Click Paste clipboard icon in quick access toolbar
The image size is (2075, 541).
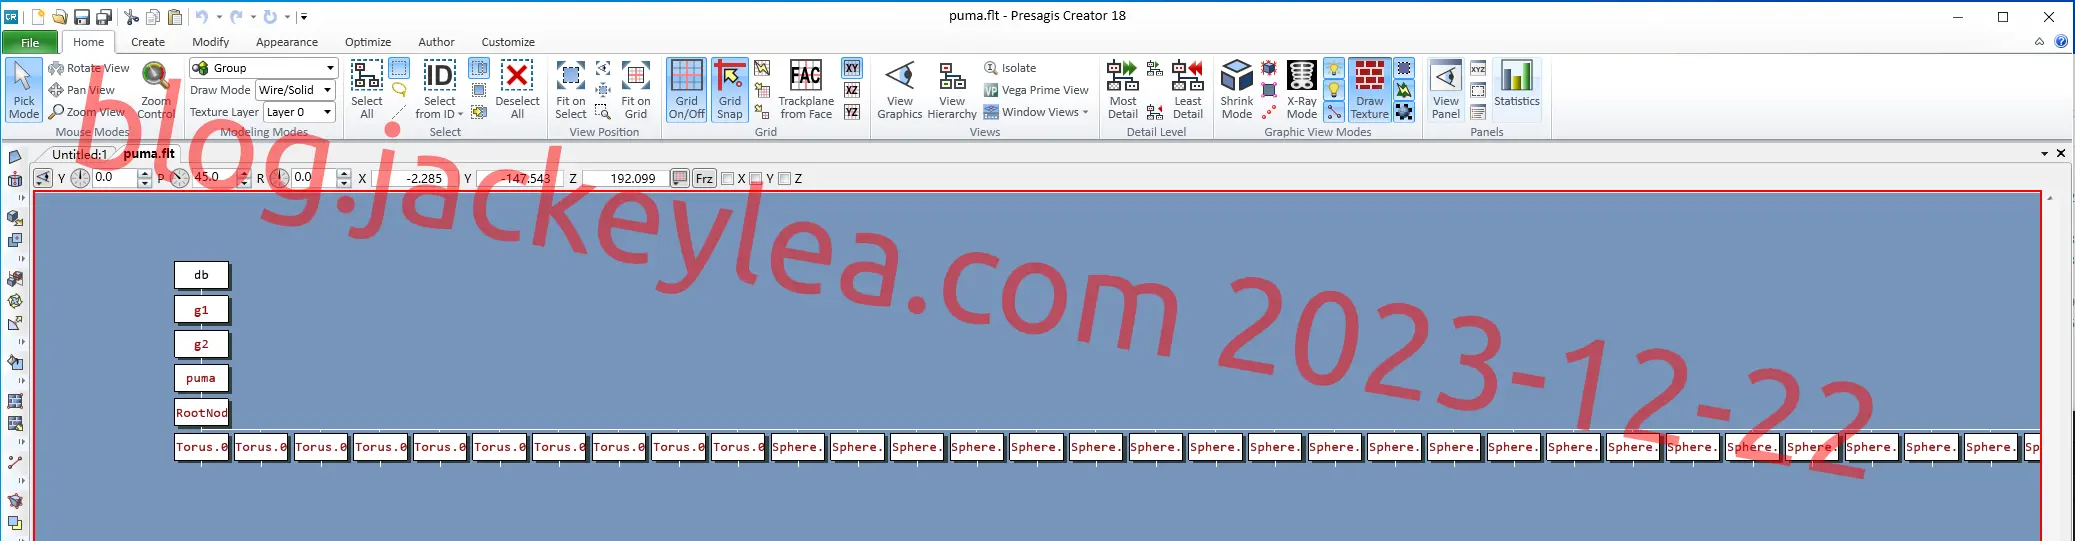175,17
